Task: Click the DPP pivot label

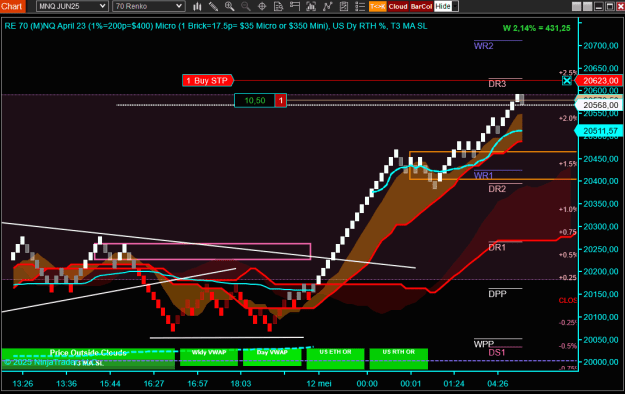Action: coord(497,294)
